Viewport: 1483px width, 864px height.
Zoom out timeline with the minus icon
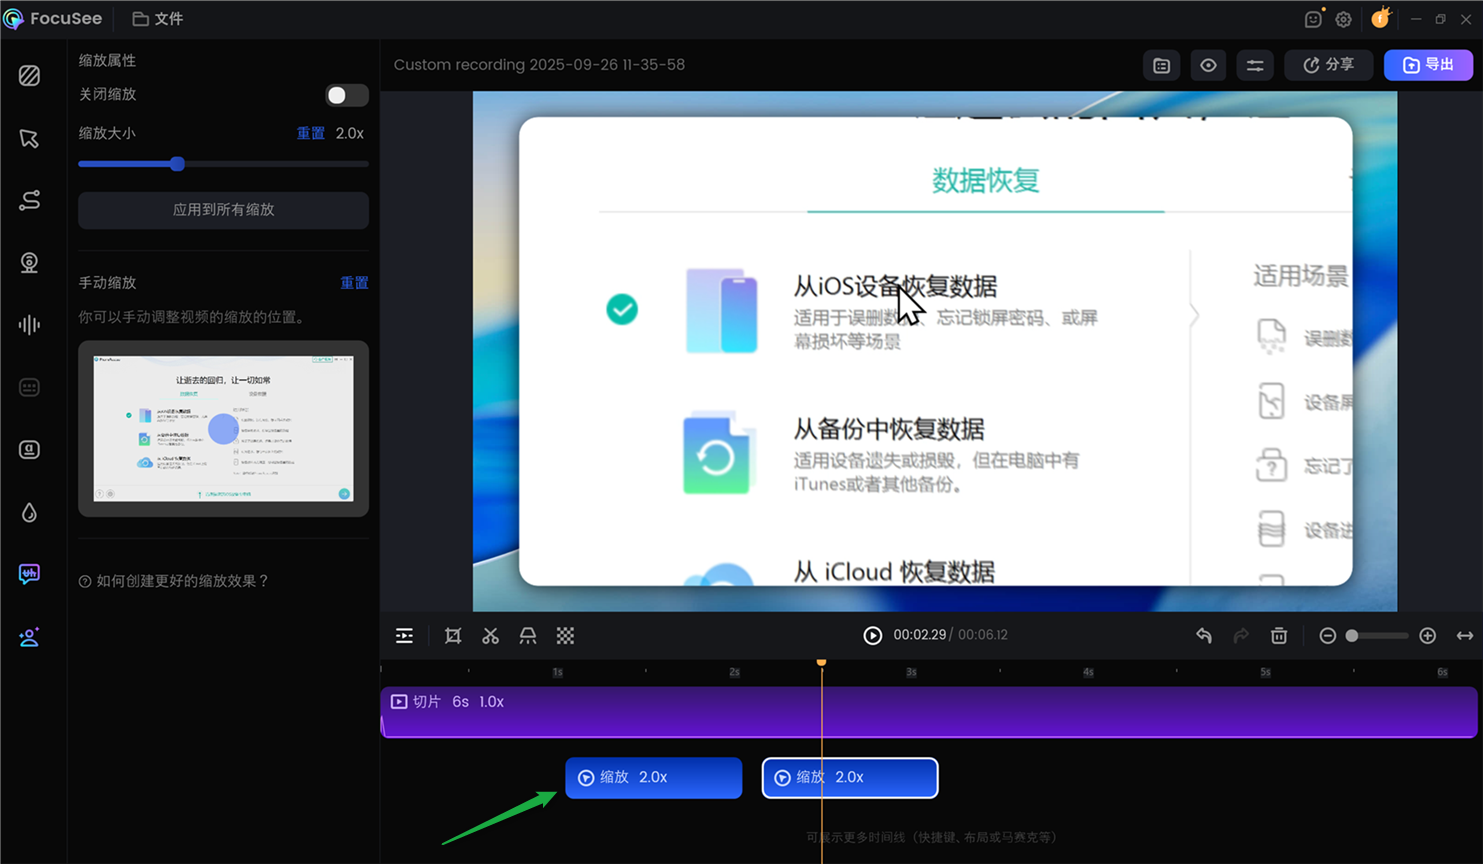click(1328, 636)
